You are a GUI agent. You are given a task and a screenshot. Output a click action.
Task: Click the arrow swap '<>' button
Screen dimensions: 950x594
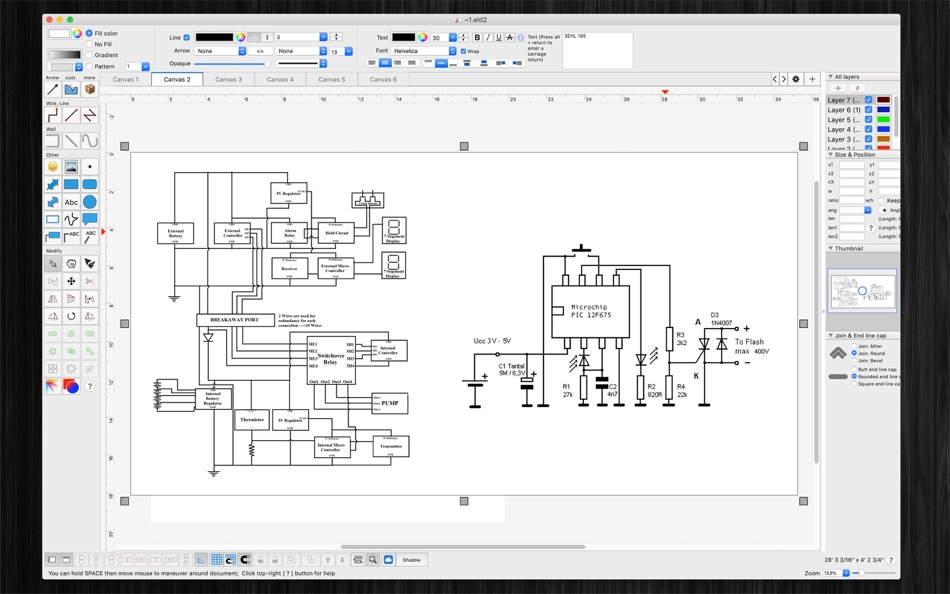click(260, 51)
